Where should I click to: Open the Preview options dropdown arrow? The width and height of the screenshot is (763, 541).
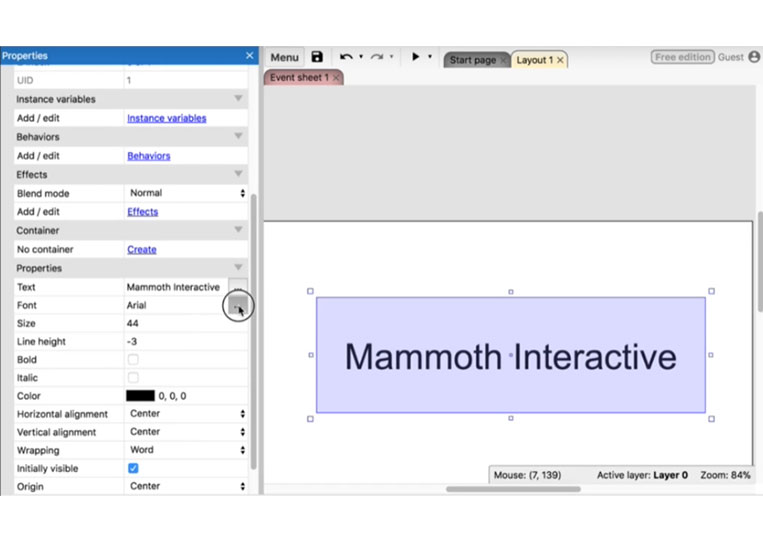coord(430,56)
